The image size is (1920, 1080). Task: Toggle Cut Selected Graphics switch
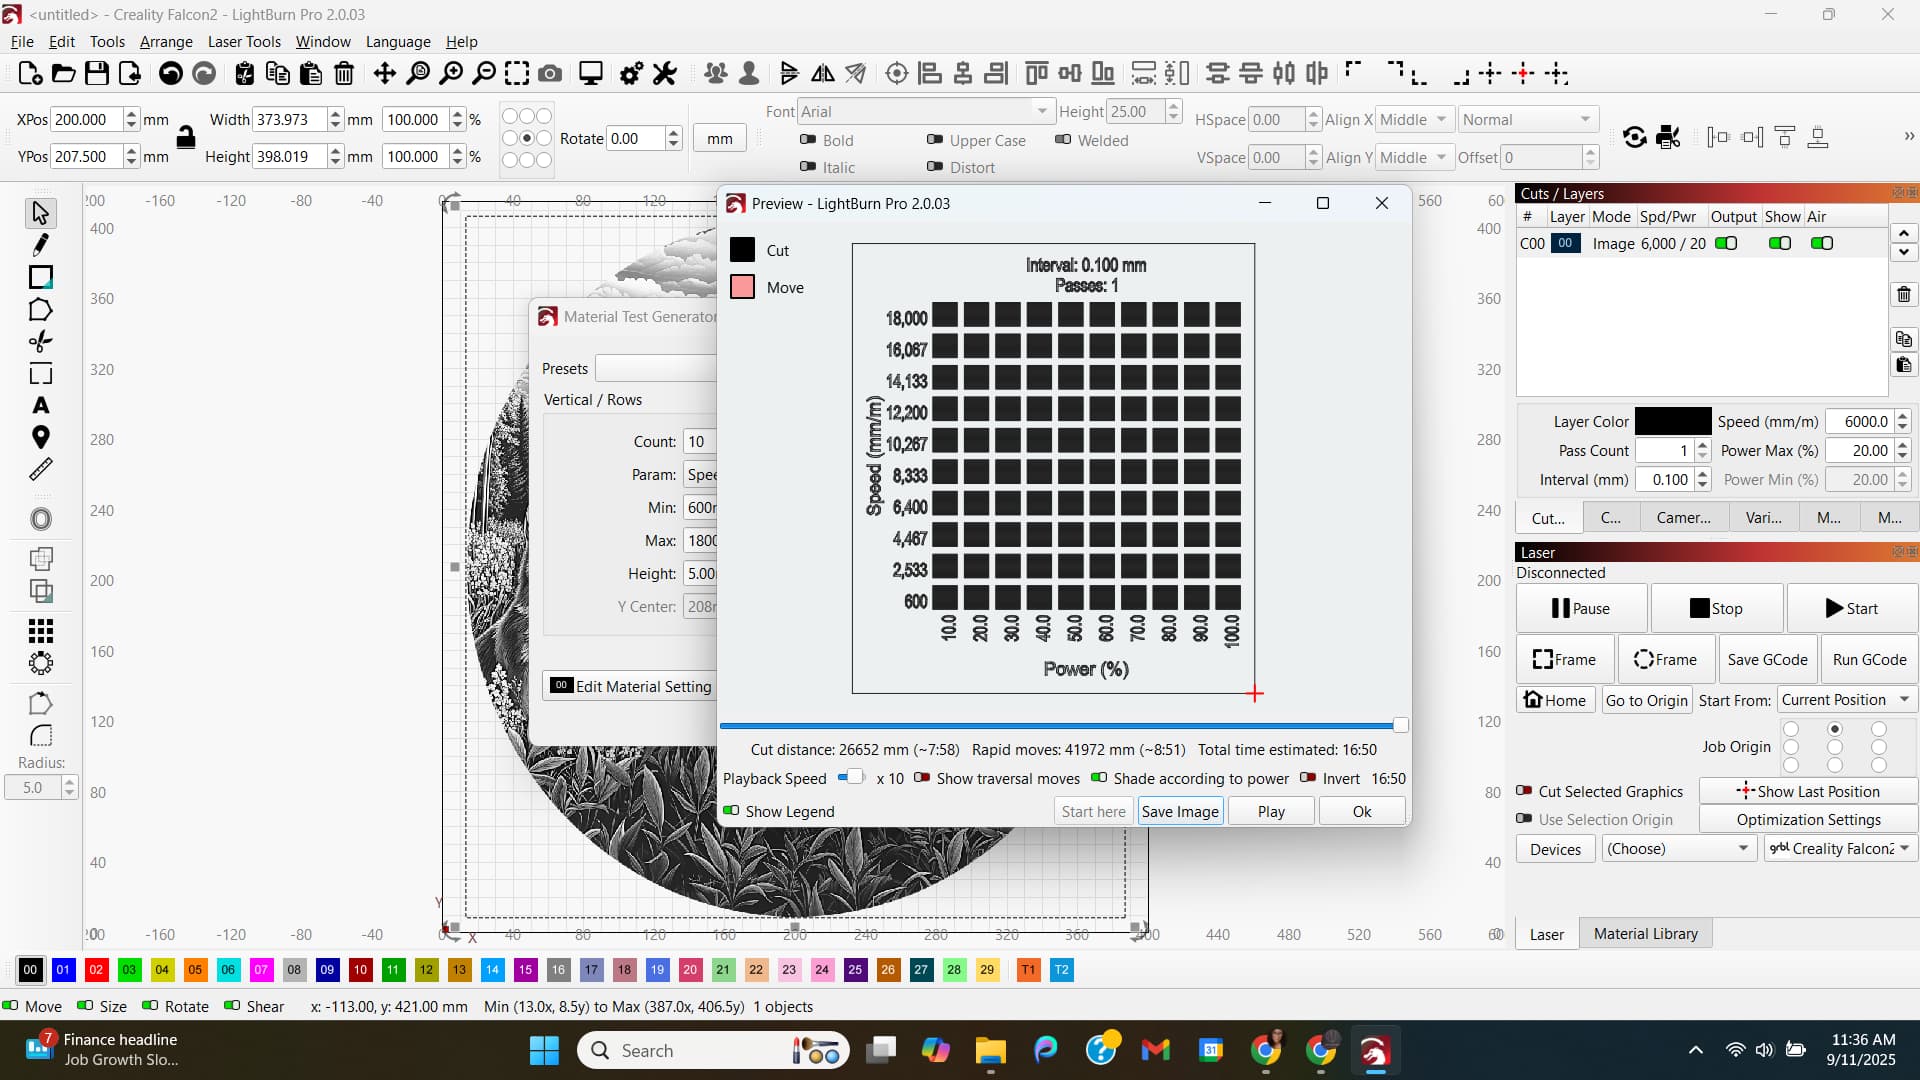(1524, 791)
